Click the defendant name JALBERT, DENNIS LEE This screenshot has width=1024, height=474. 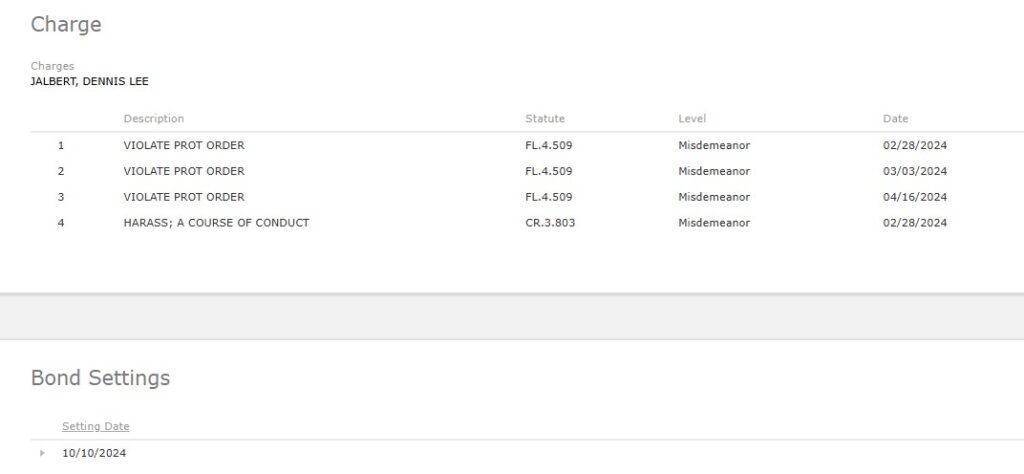click(89, 82)
